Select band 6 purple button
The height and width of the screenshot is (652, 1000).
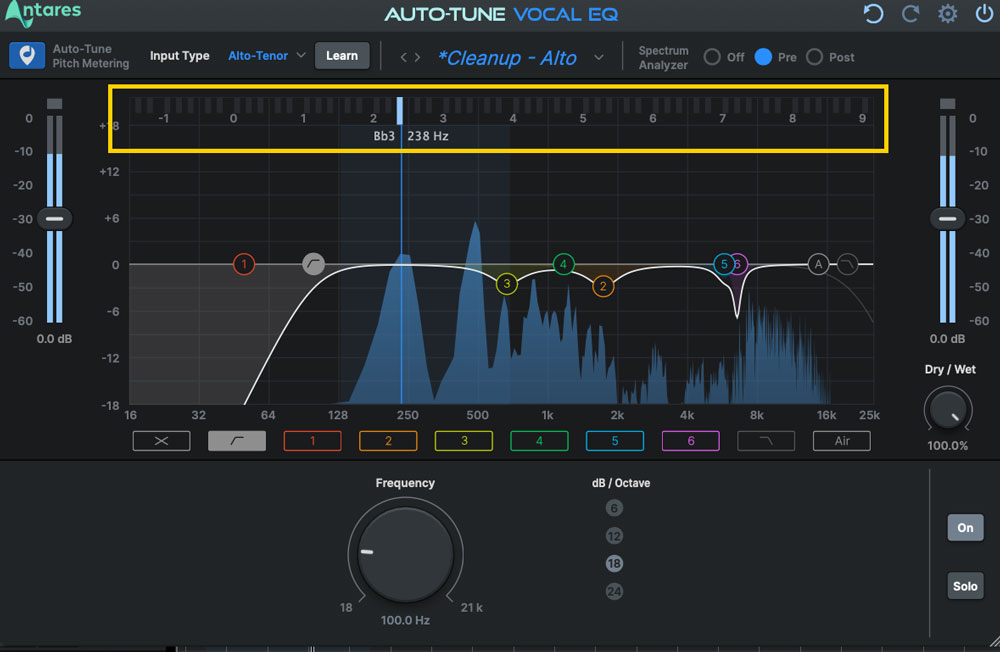[x=691, y=441]
